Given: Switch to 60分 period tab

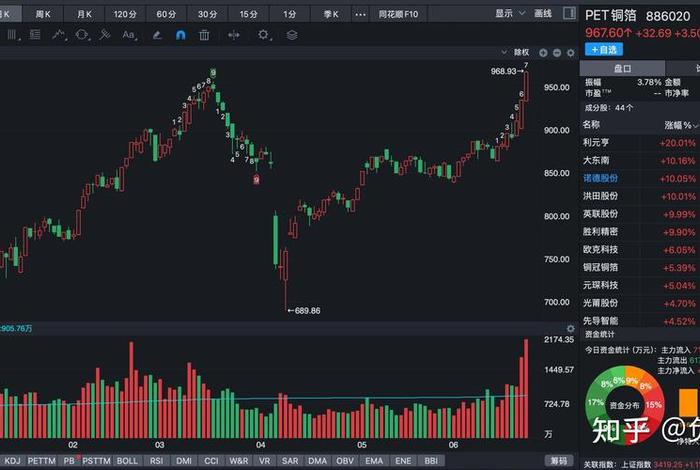Looking at the screenshot, I should (x=166, y=14).
